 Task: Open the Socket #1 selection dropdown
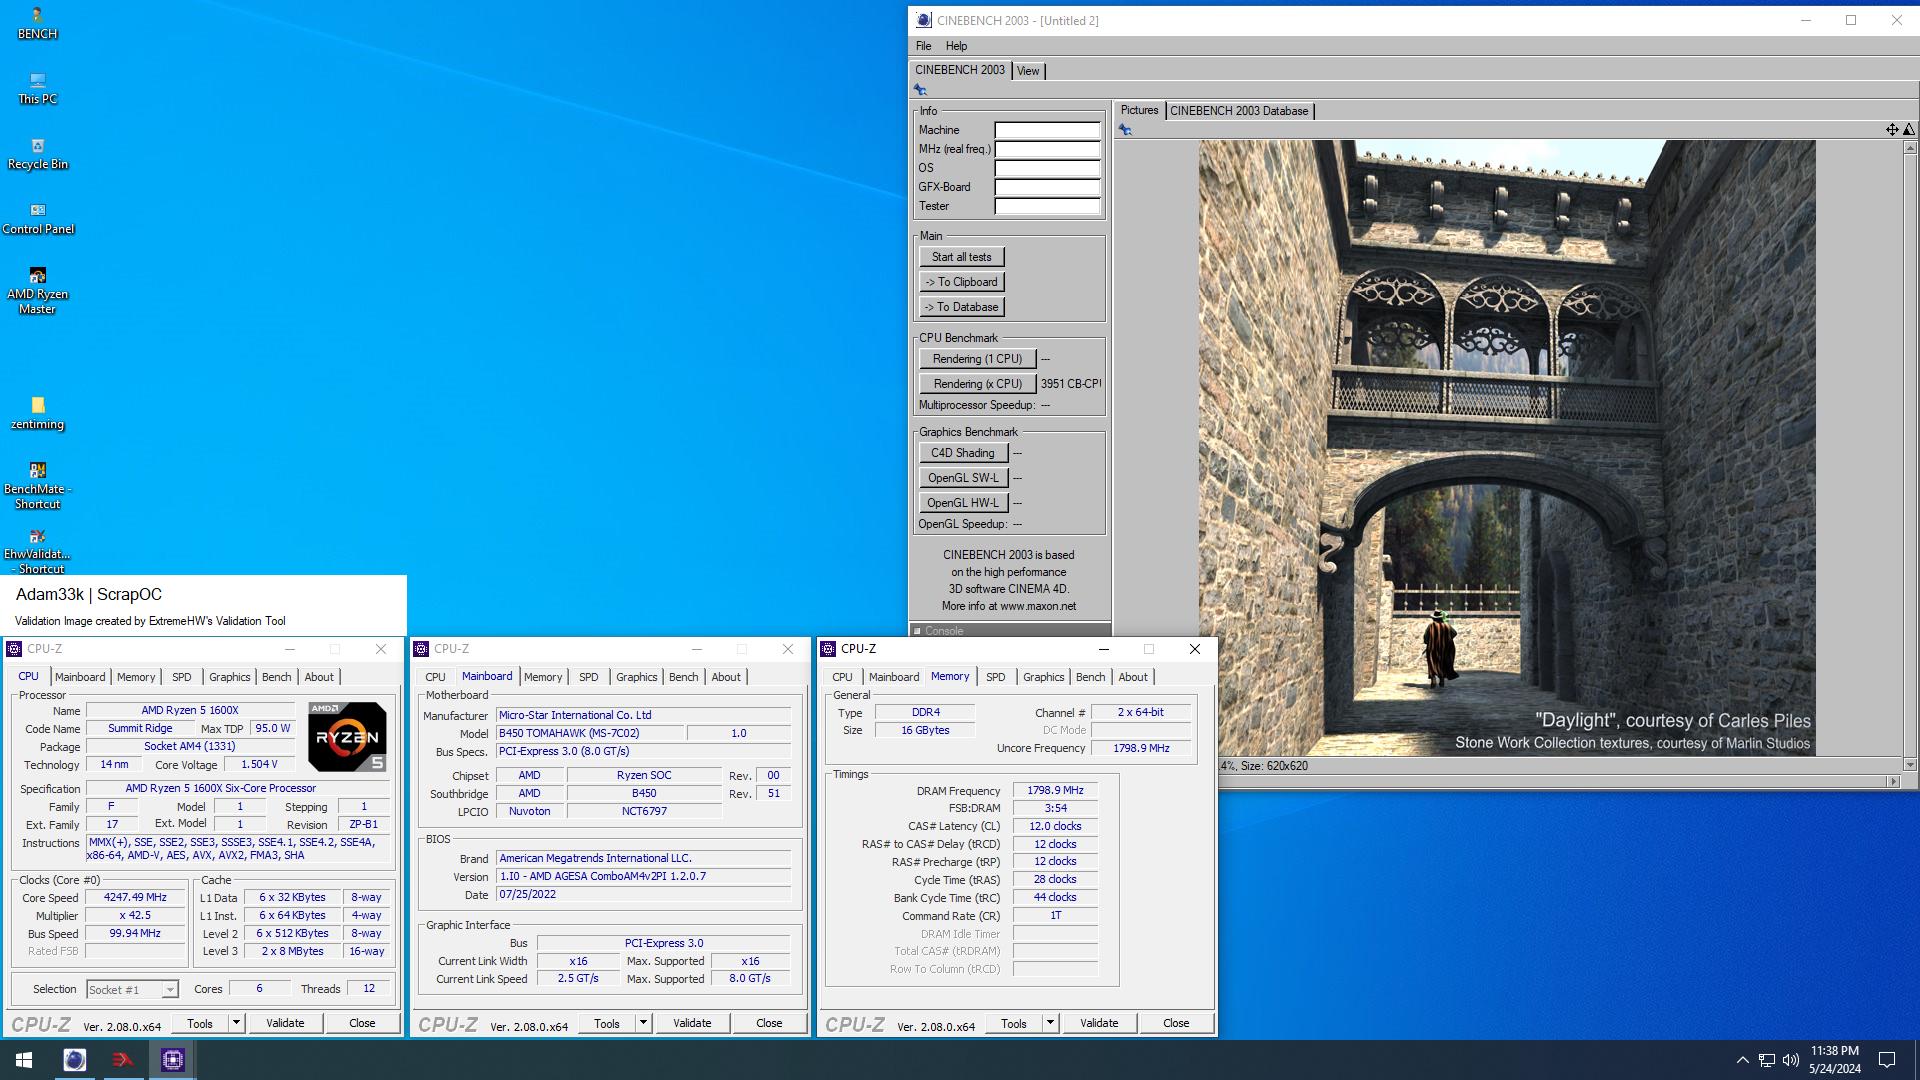(x=131, y=990)
